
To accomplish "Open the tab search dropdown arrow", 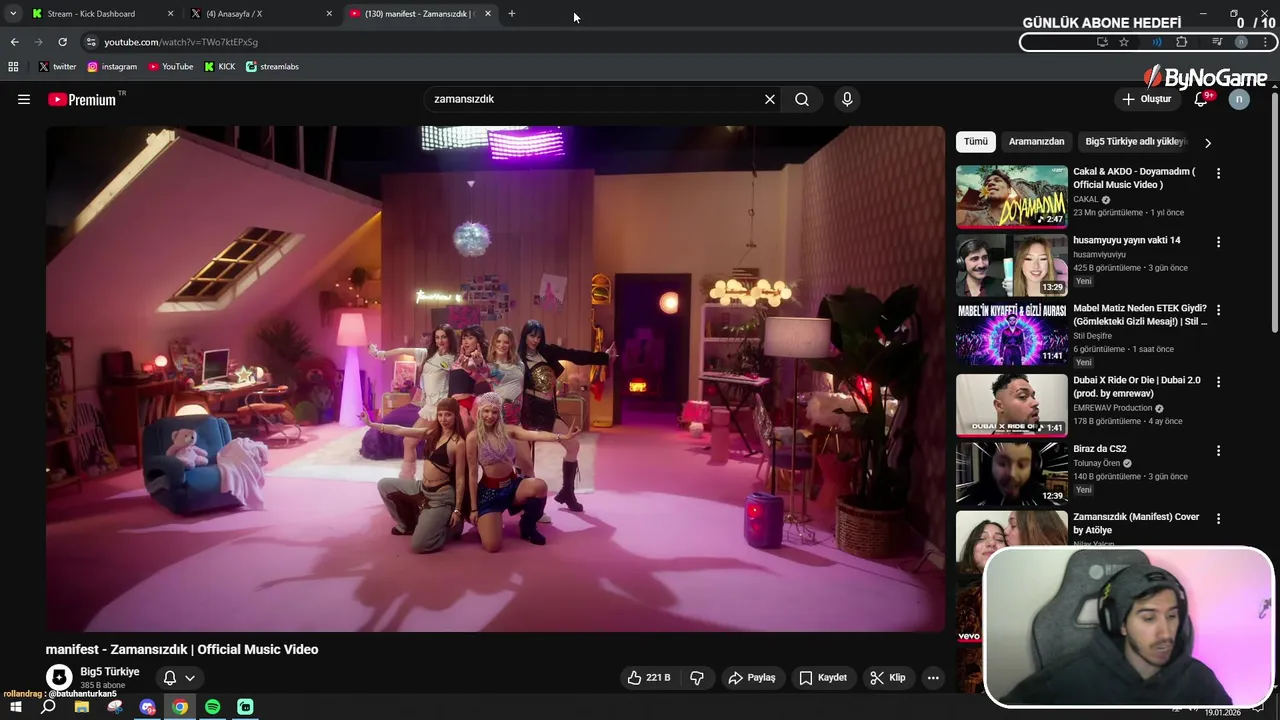I will click(13, 14).
